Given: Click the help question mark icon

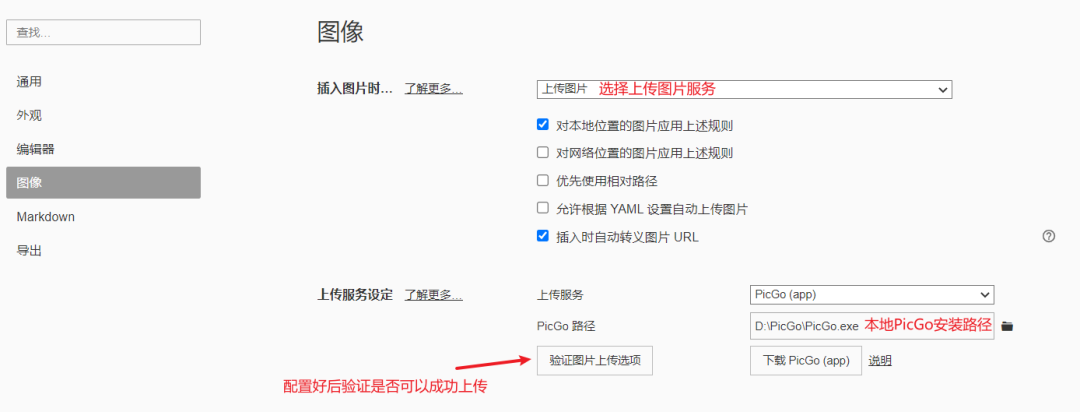Looking at the screenshot, I should (1048, 236).
